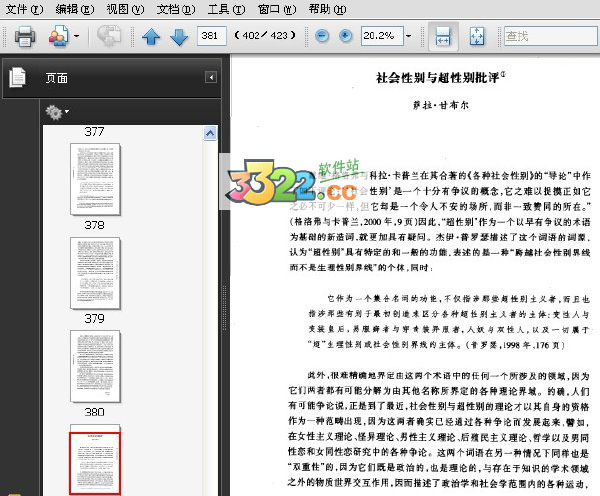Toggle the fit width scrolling mode

443,37
